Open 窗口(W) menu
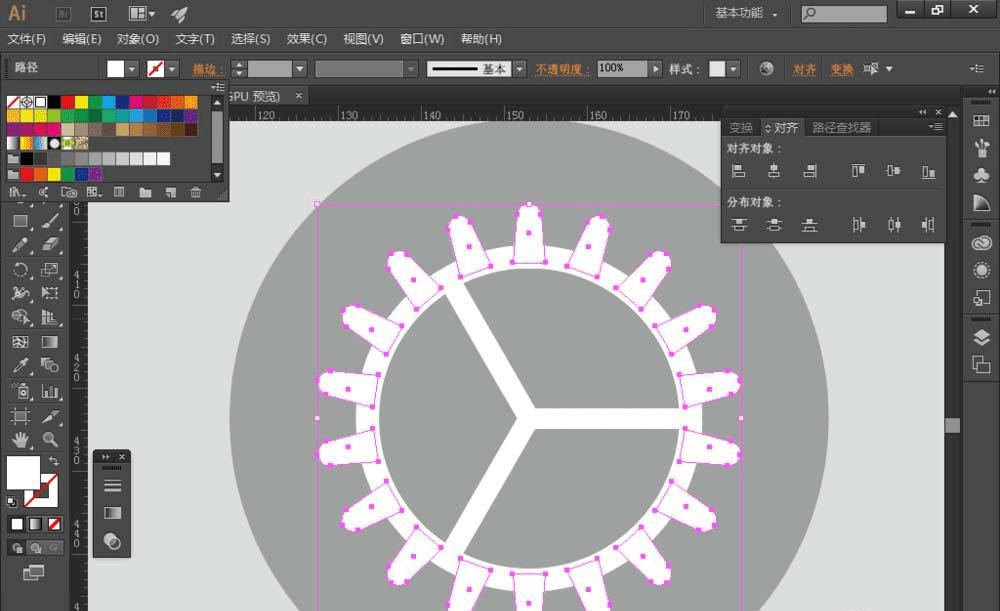This screenshot has height=611, width=1000. point(422,39)
